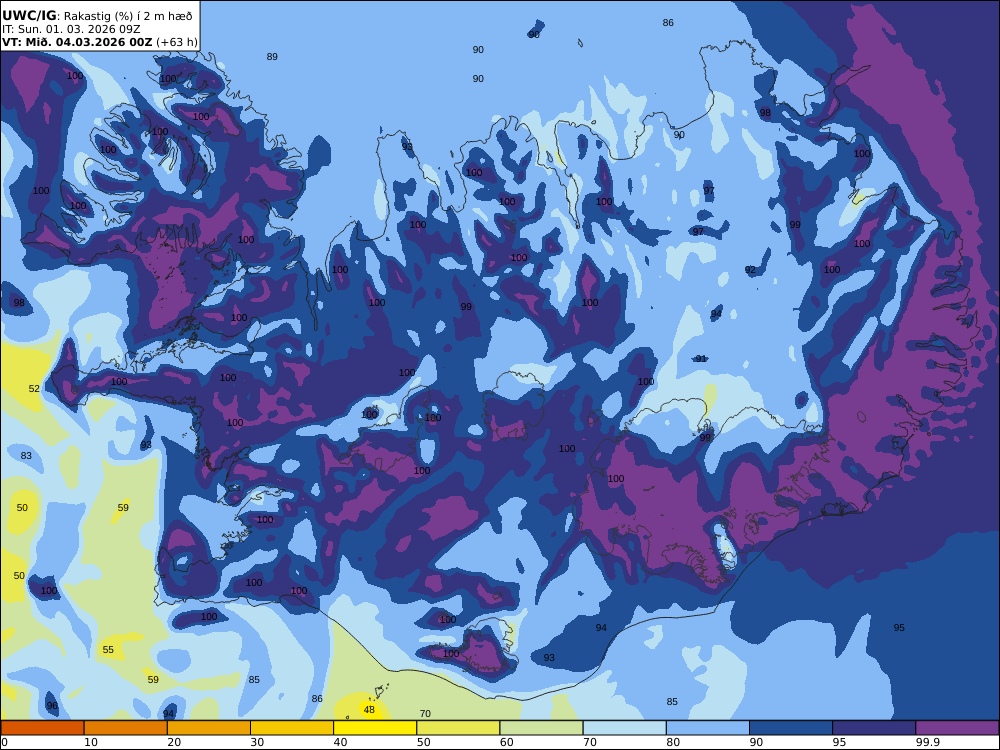Screen dimensions: 1000x750
Task: Click the '99.9' legend scale label
Action: point(928,742)
